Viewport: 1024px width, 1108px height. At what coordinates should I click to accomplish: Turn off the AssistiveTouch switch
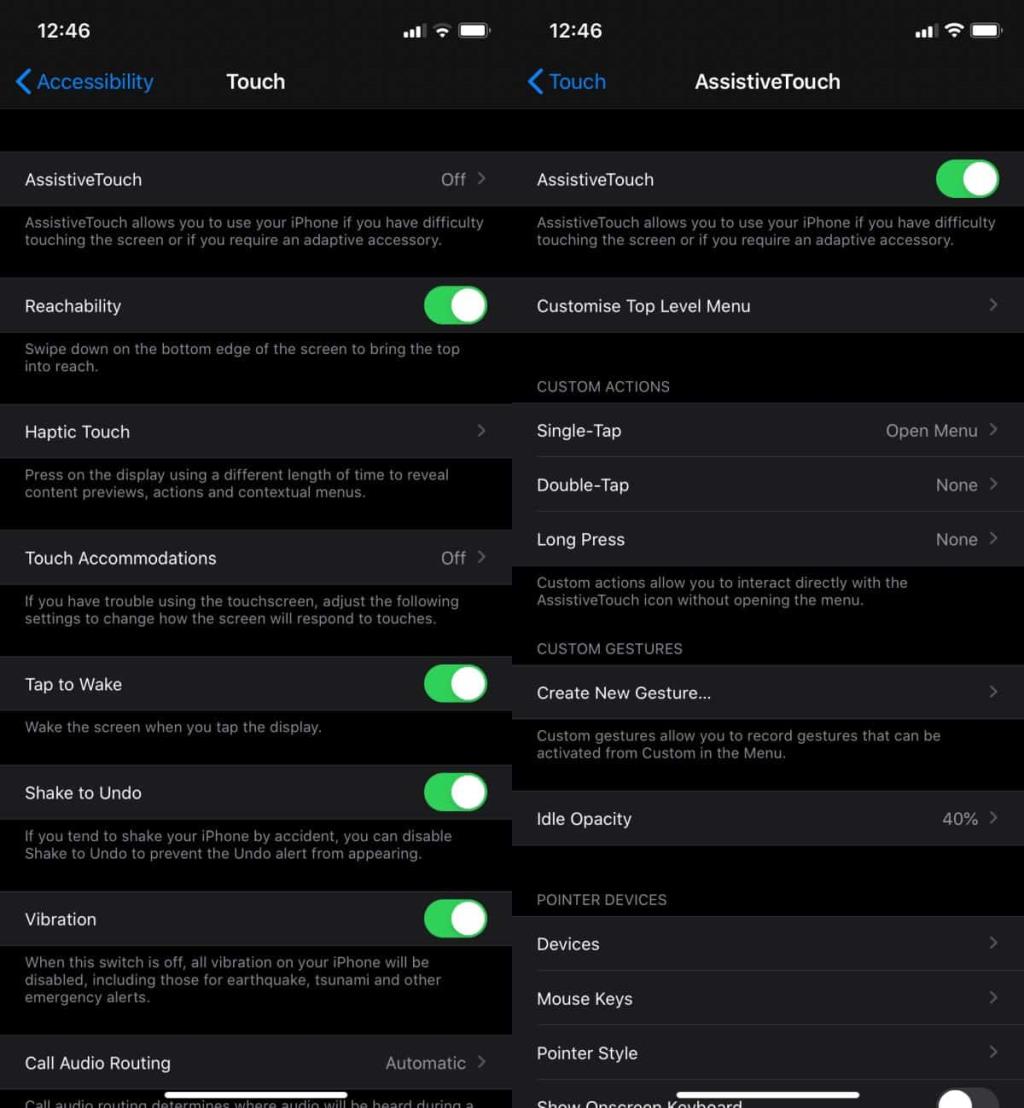(x=967, y=179)
